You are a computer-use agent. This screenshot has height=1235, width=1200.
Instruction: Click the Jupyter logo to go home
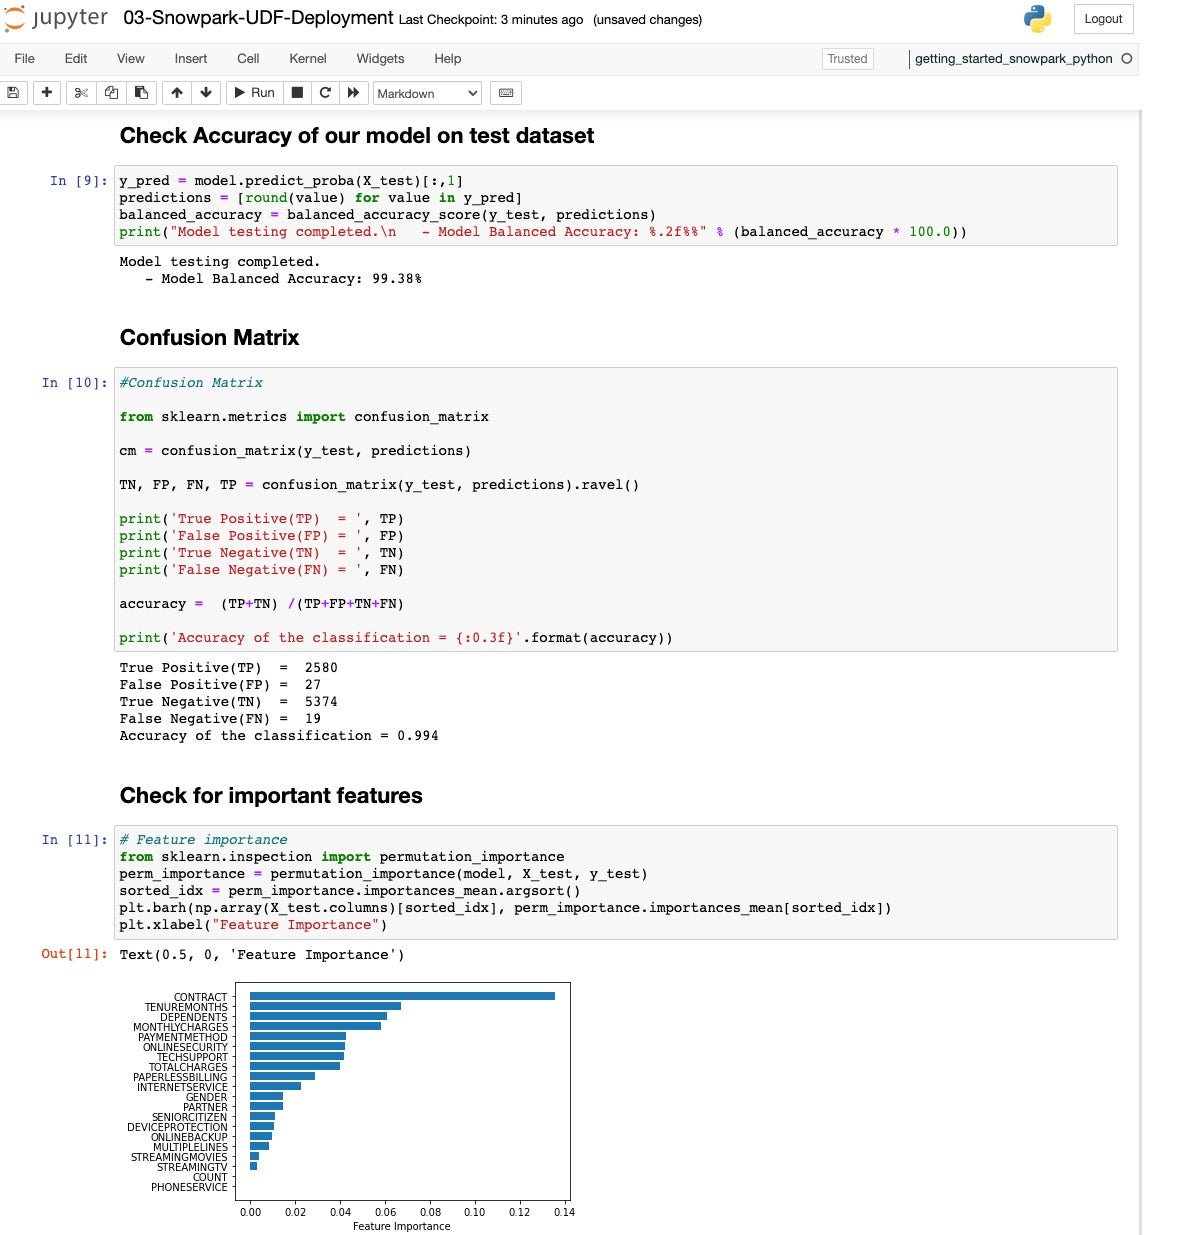(56, 19)
